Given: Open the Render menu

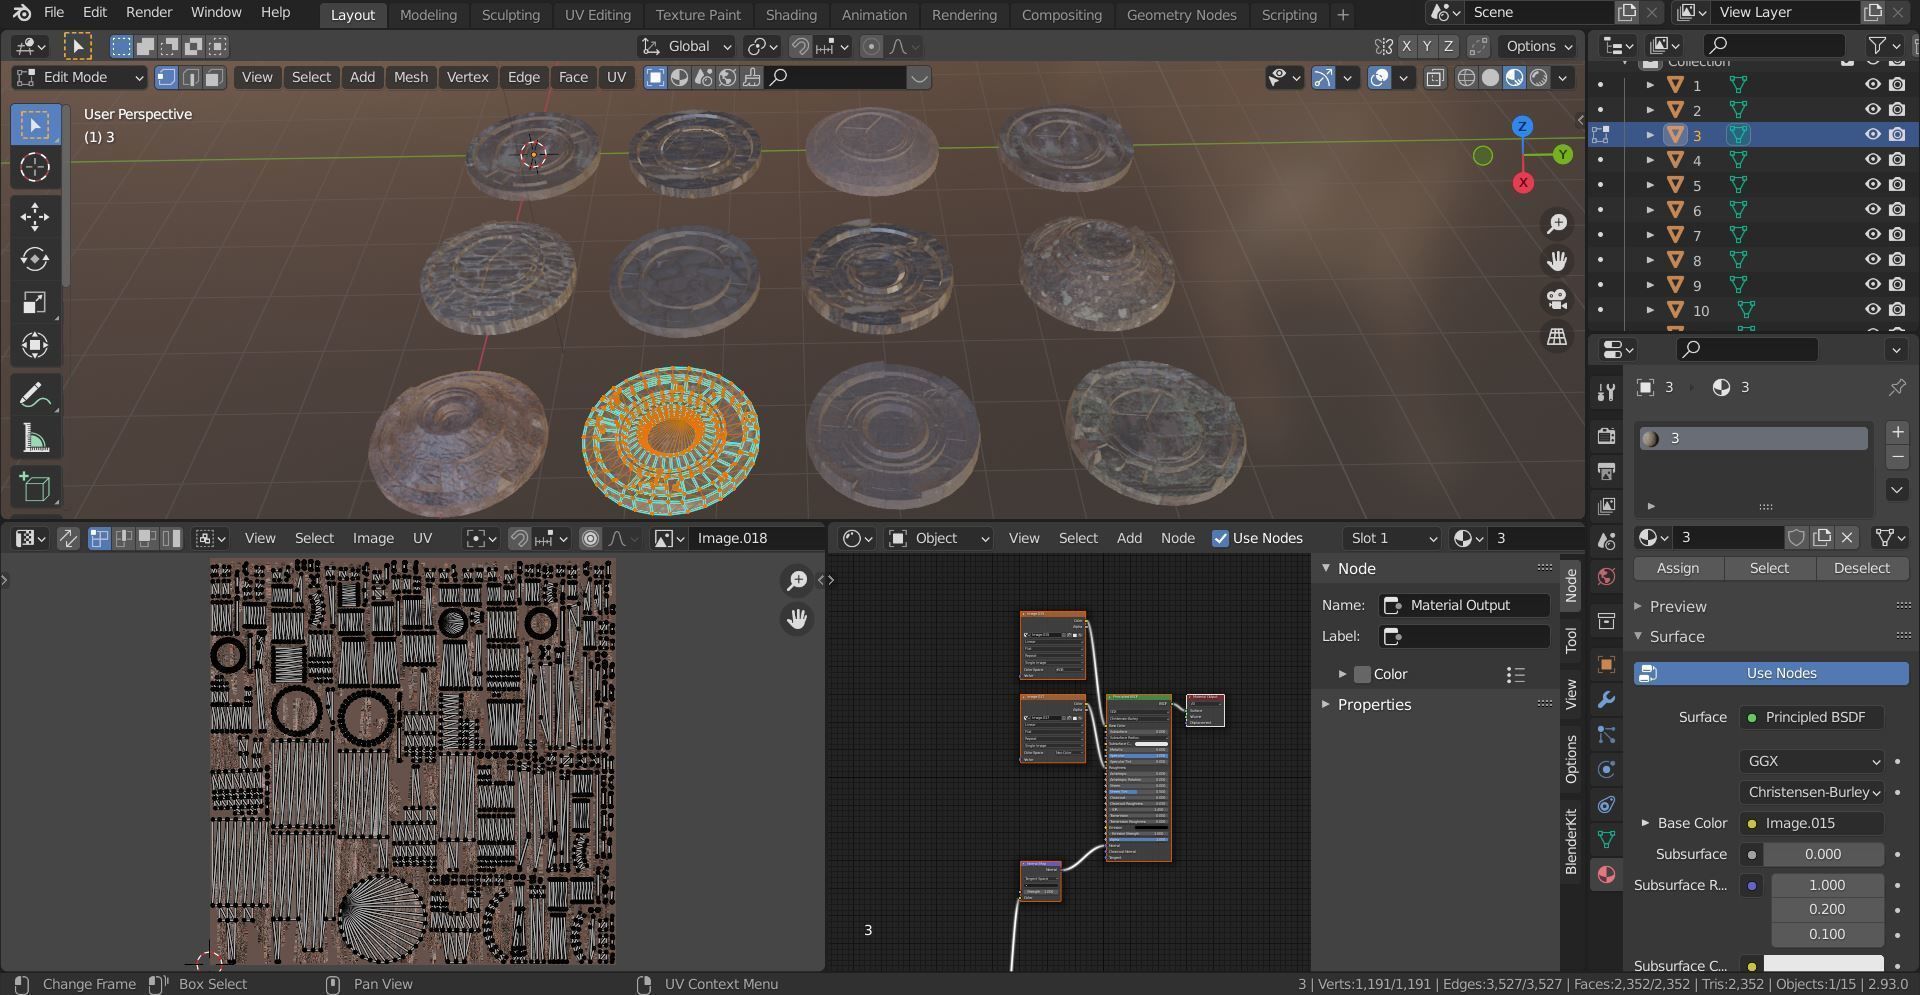Looking at the screenshot, I should click(148, 13).
